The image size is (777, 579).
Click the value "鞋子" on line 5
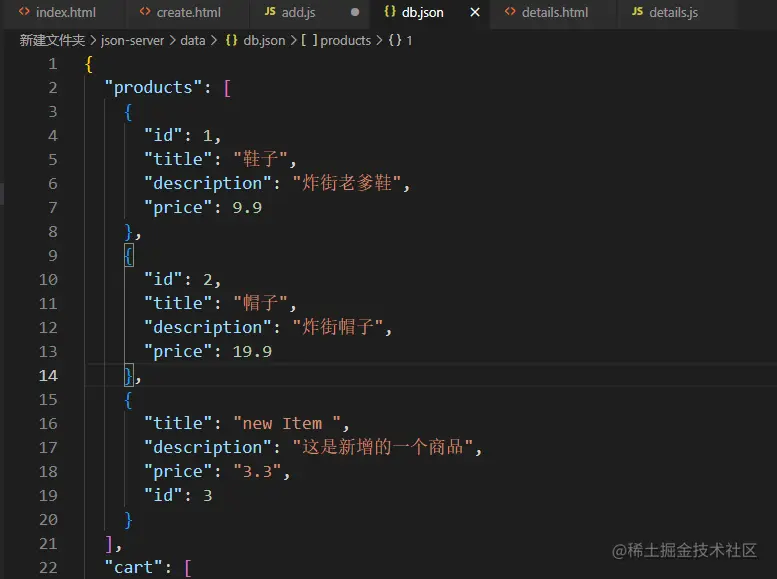260,160
